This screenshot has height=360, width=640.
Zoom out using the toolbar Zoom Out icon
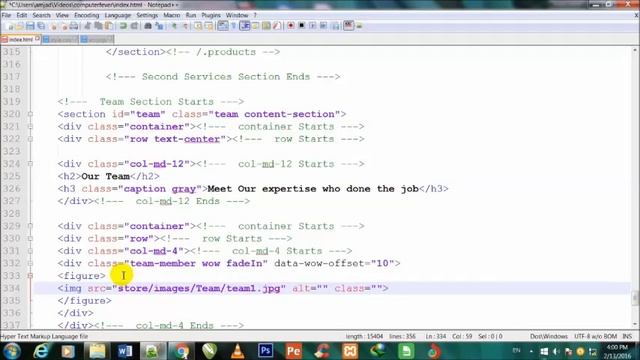point(185,26)
